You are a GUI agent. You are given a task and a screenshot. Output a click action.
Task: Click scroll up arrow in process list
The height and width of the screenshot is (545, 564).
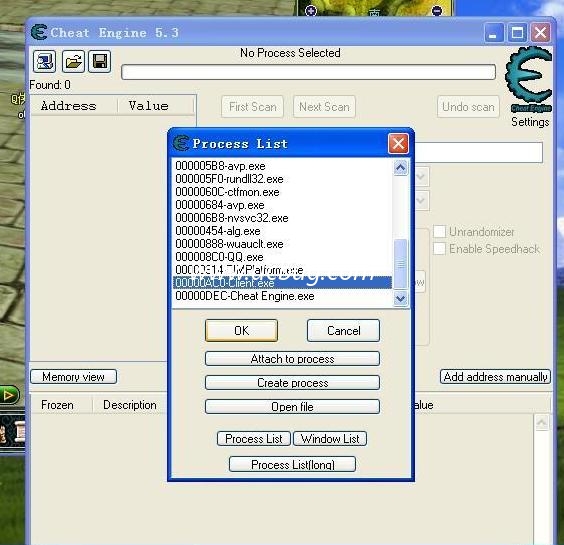pyautogui.click(x=401, y=168)
